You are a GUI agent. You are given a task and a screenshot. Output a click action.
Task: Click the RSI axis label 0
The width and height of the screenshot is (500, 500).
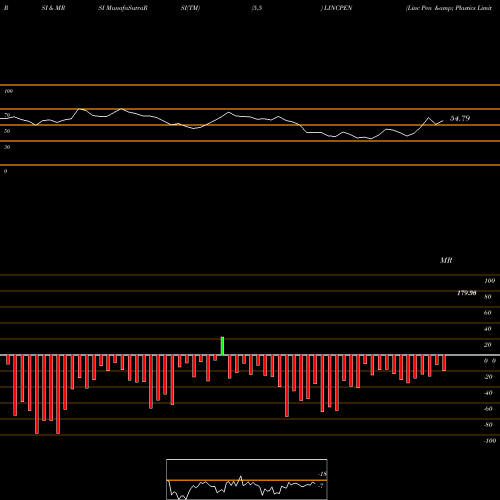point(5,171)
